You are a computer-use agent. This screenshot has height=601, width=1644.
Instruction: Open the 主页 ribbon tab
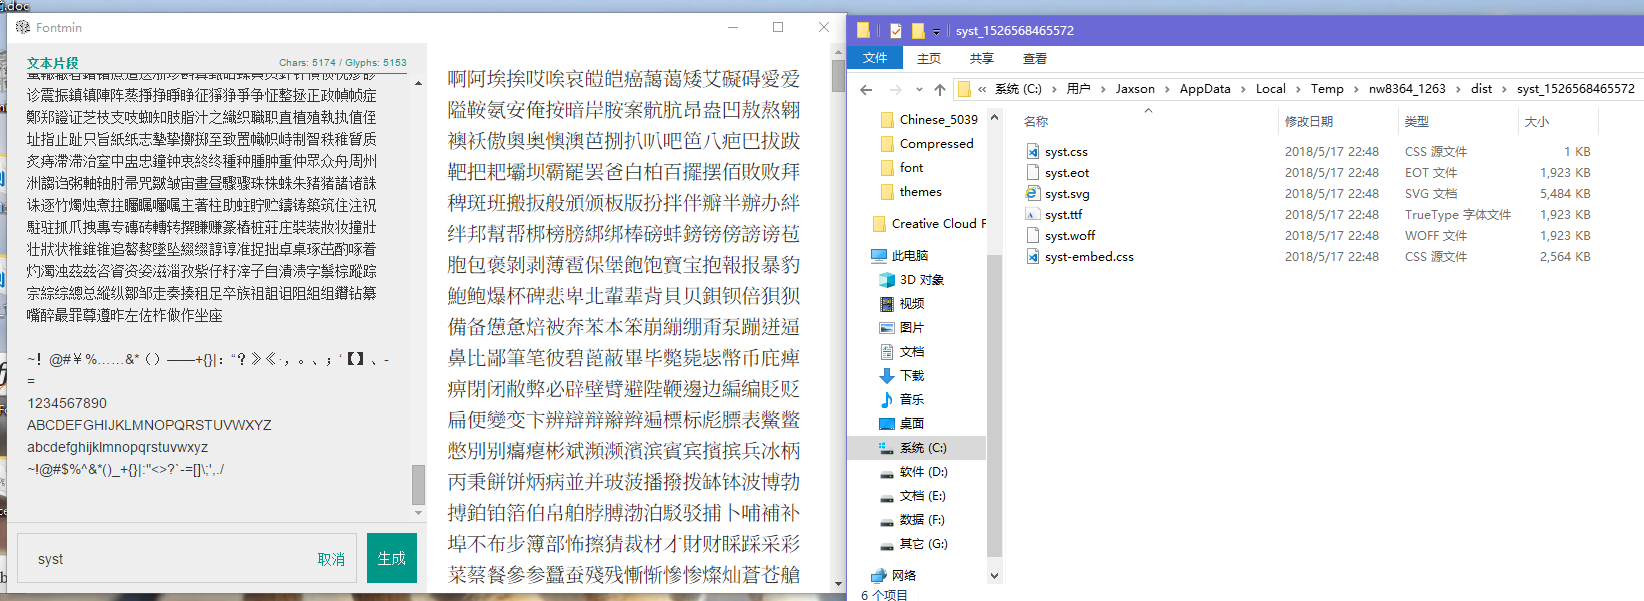(x=929, y=58)
